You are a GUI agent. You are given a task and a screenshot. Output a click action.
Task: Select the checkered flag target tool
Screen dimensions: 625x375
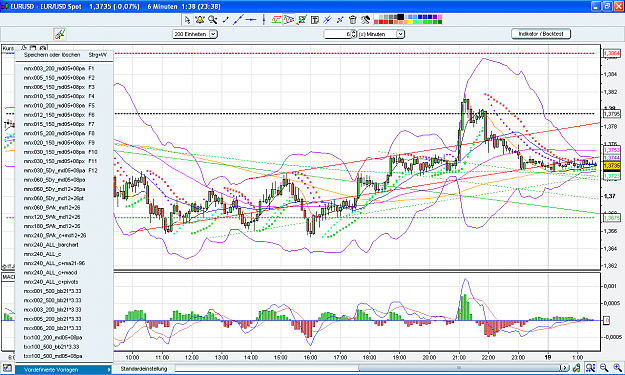click(302, 20)
